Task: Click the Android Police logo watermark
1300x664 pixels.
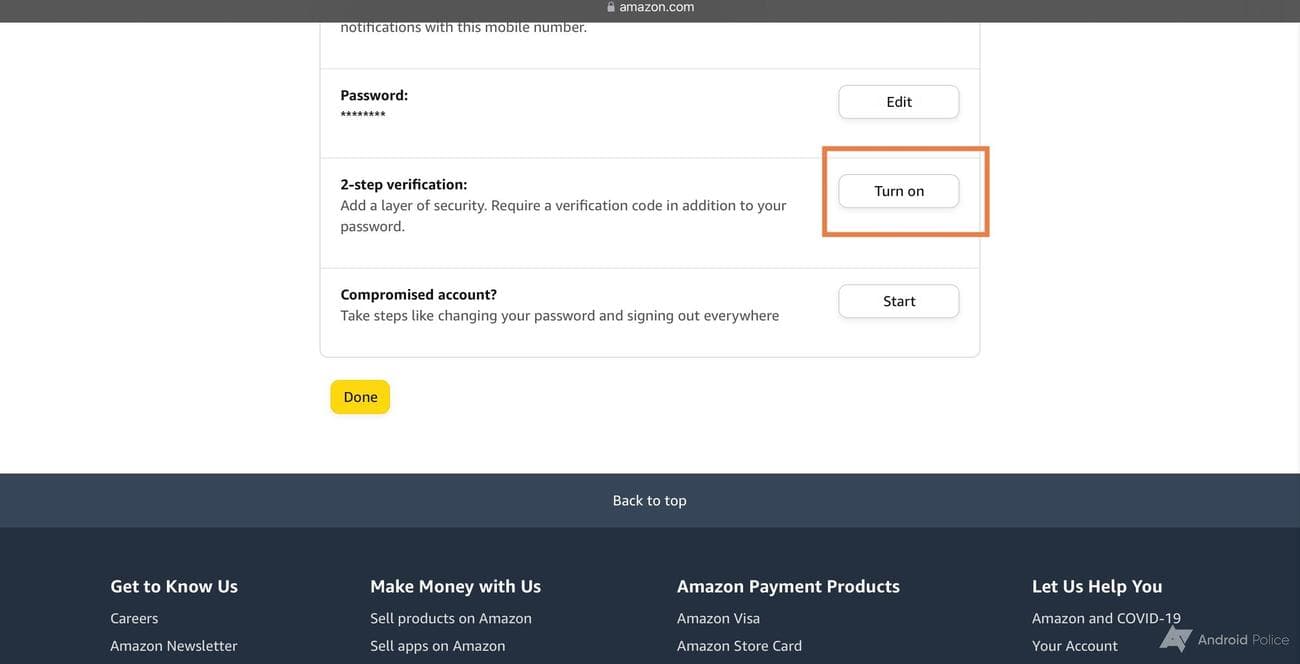Action: [1176, 640]
